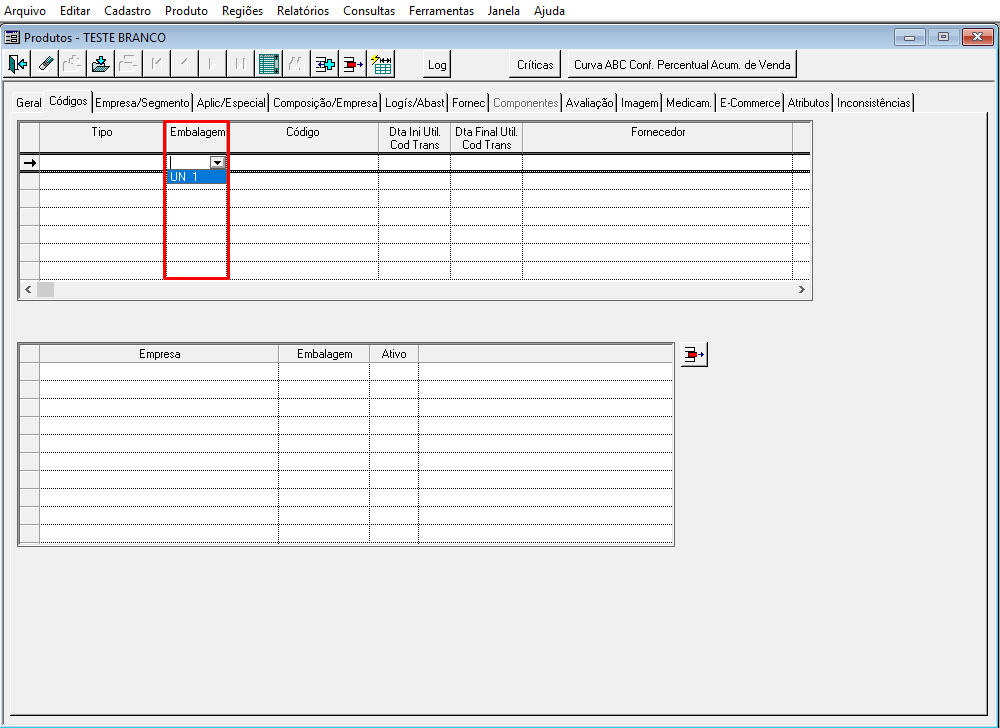Click the disabled Componentes tab
Image resolution: width=1000 pixels, height=728 pixels.
(526, 103)
